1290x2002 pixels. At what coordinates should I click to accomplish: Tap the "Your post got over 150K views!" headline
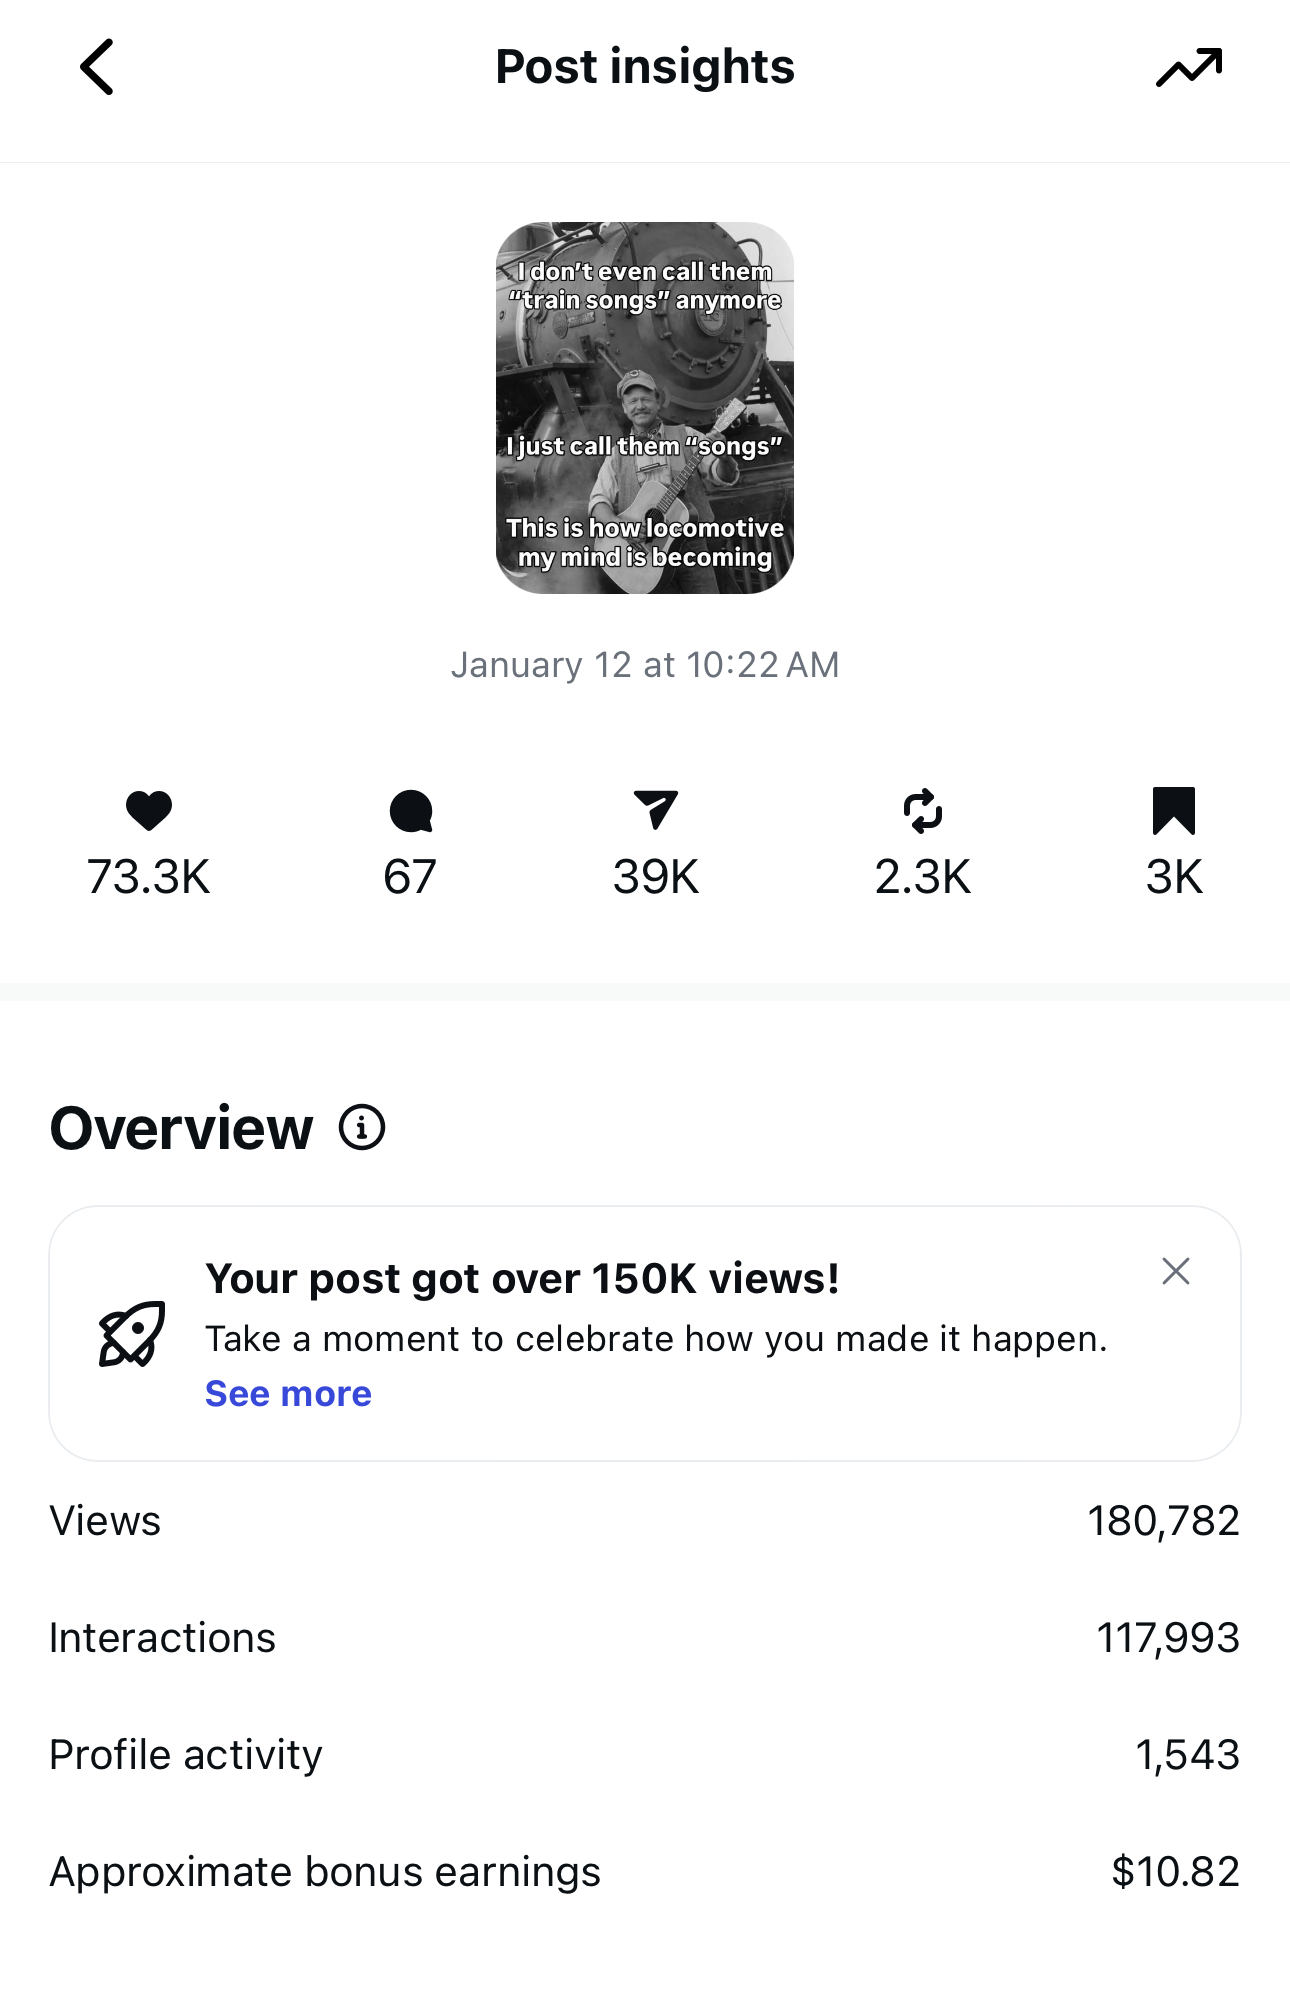522,1279
